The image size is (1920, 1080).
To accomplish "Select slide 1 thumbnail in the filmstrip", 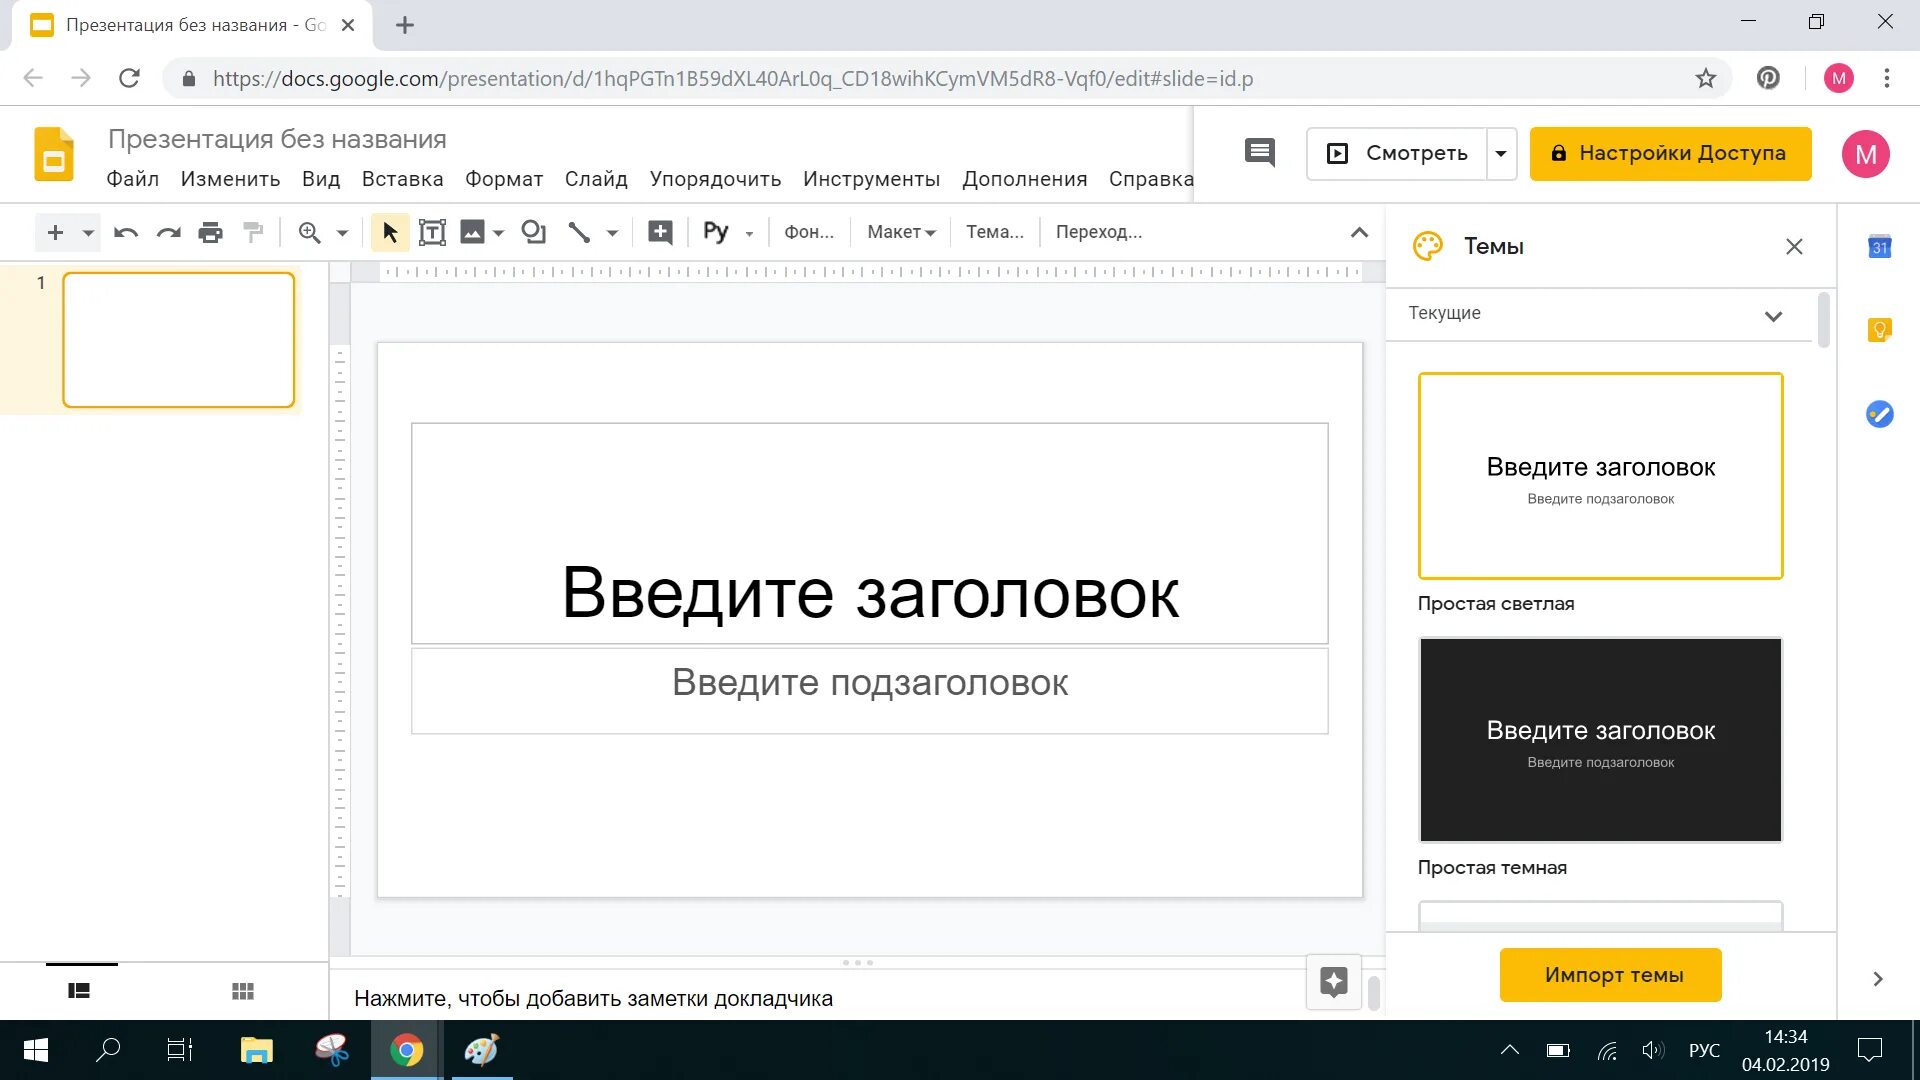I will (x=178, y=340).
